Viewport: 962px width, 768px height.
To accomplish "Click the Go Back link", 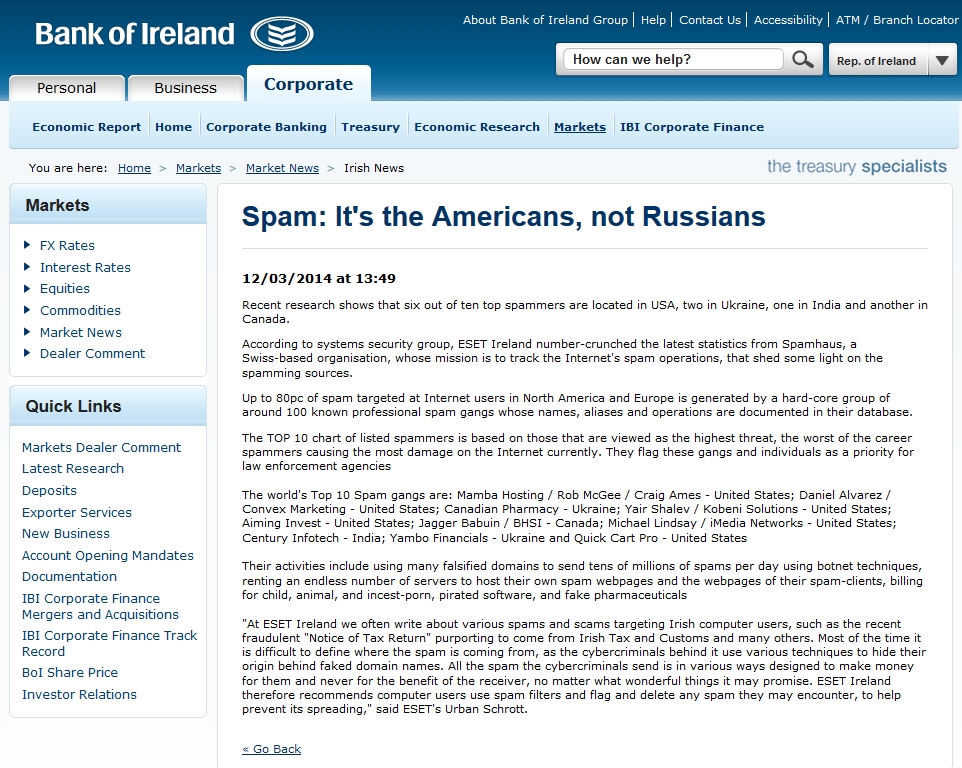I will tap(271, 749).
